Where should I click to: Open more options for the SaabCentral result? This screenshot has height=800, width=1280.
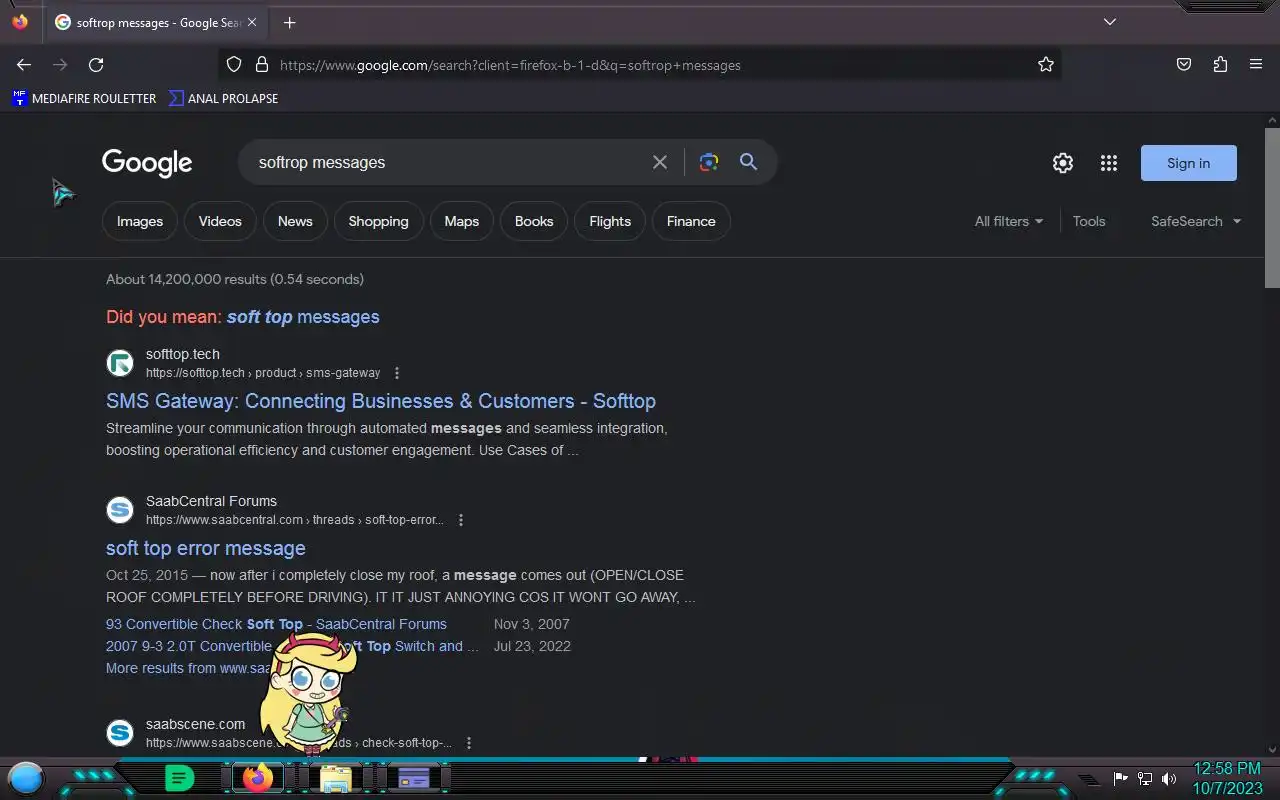click(461, 520)
